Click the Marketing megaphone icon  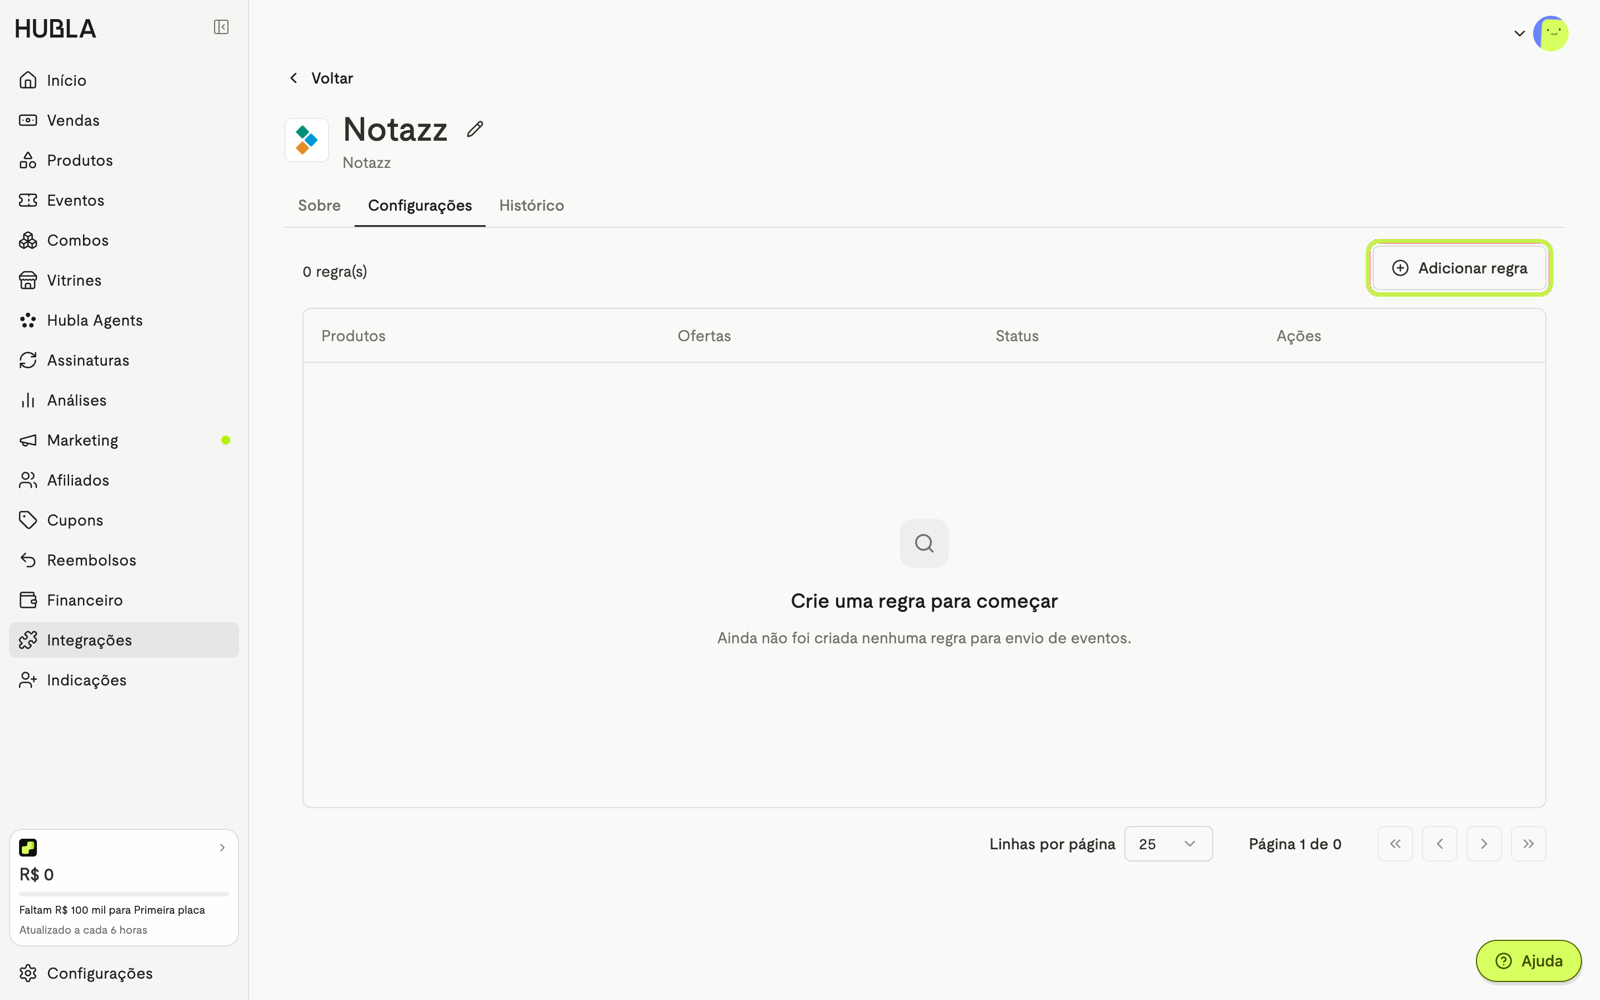coord(28,440)
